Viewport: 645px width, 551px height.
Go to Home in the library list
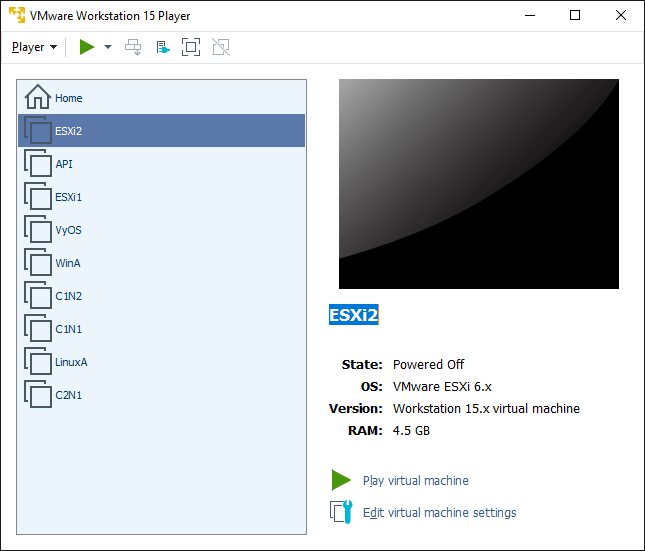tap(68, 98)
